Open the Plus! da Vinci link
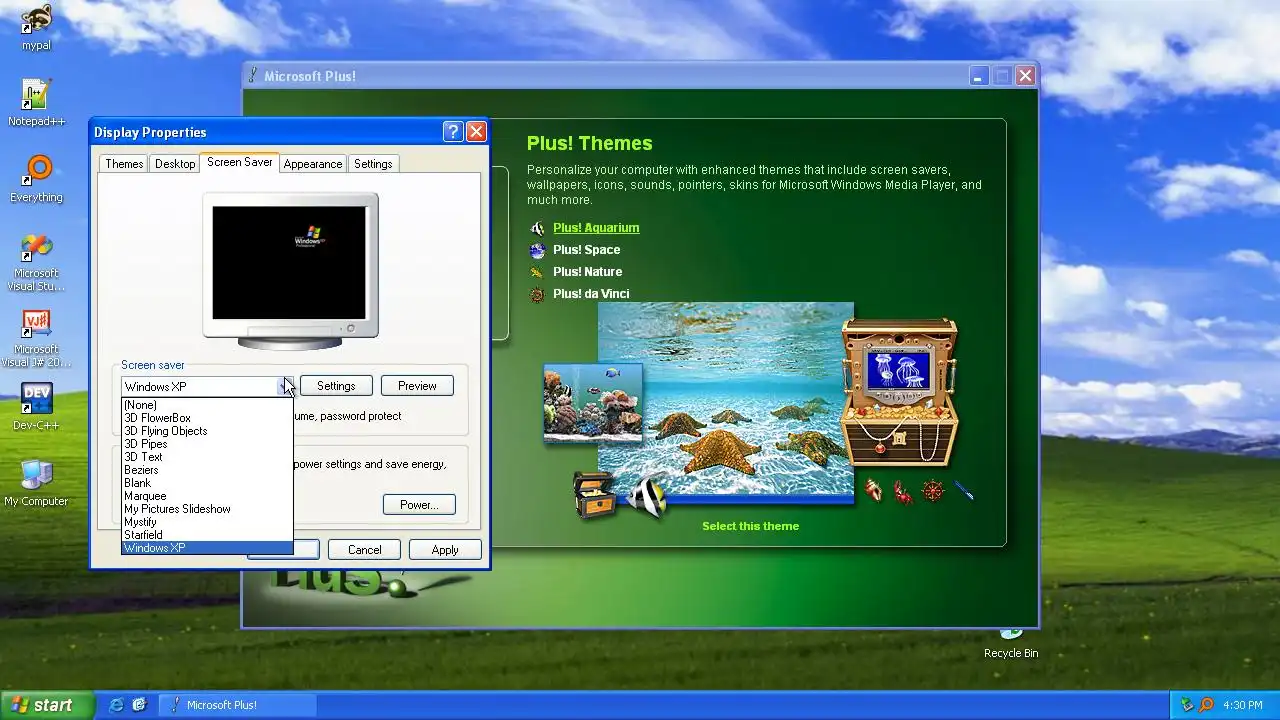This screenshot has width=1280, height=720. (591, 294)
